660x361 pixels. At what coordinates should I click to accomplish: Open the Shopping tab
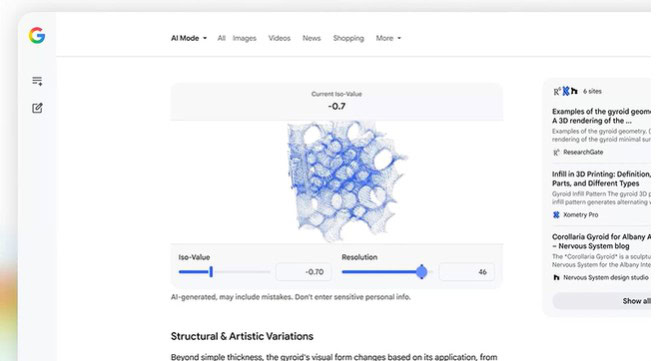(349, 38)
